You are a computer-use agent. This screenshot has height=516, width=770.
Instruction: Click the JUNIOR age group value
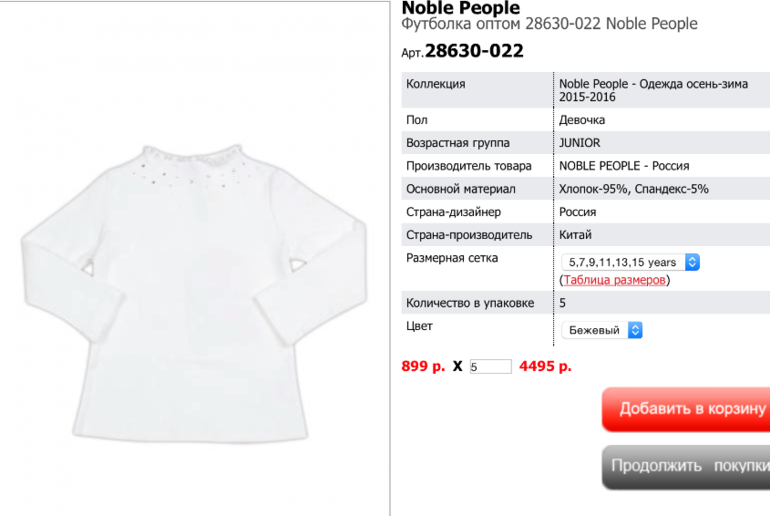pos(579,143)
